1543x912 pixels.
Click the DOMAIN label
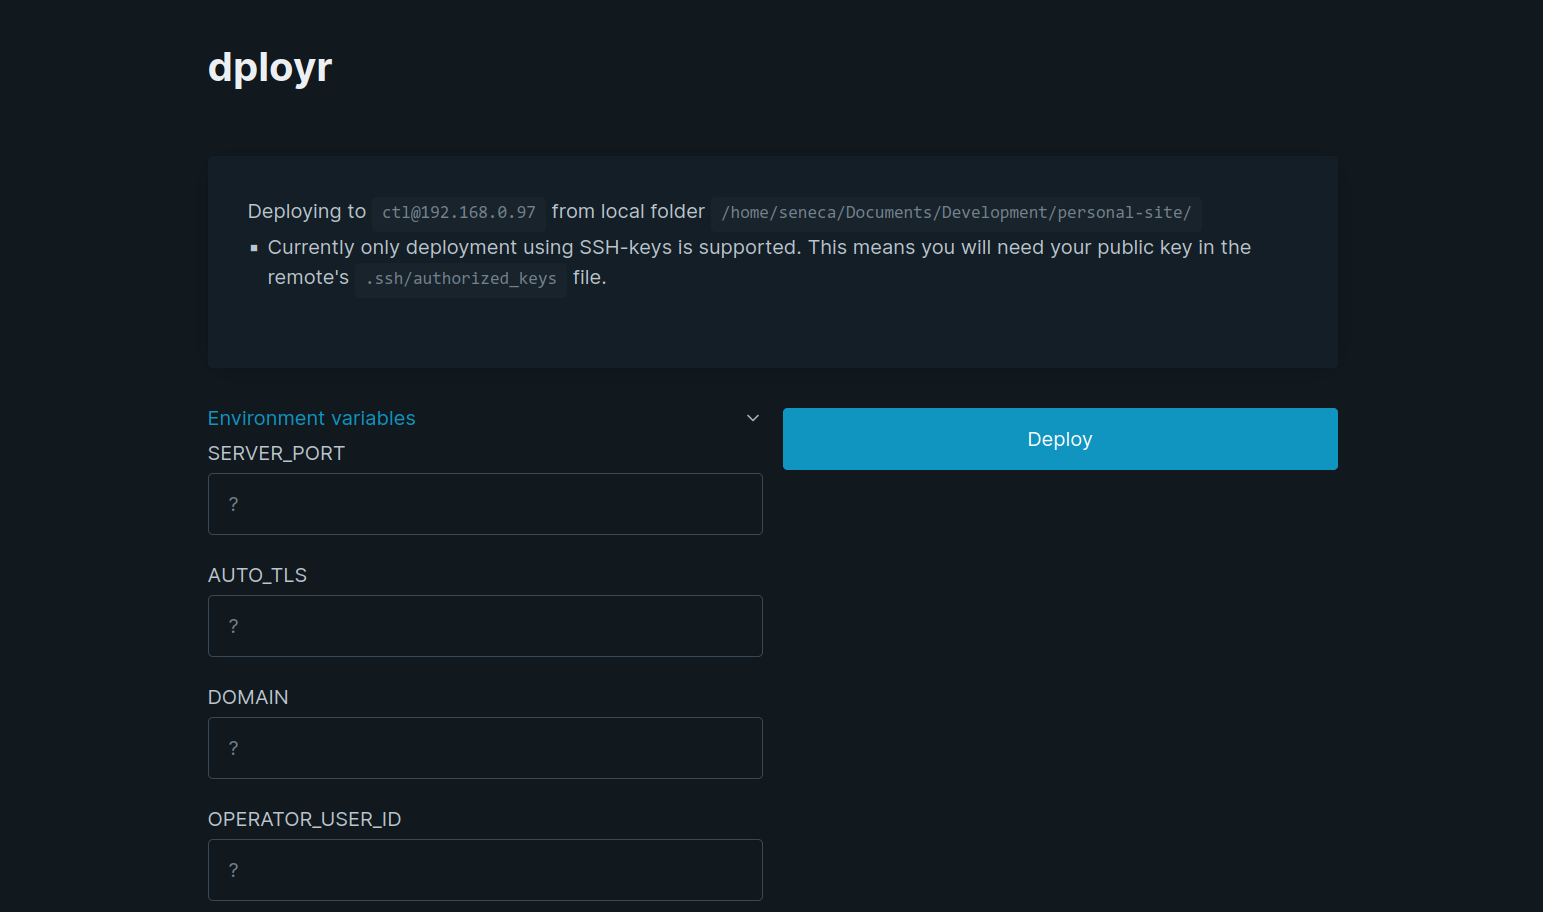coord(248,697)
